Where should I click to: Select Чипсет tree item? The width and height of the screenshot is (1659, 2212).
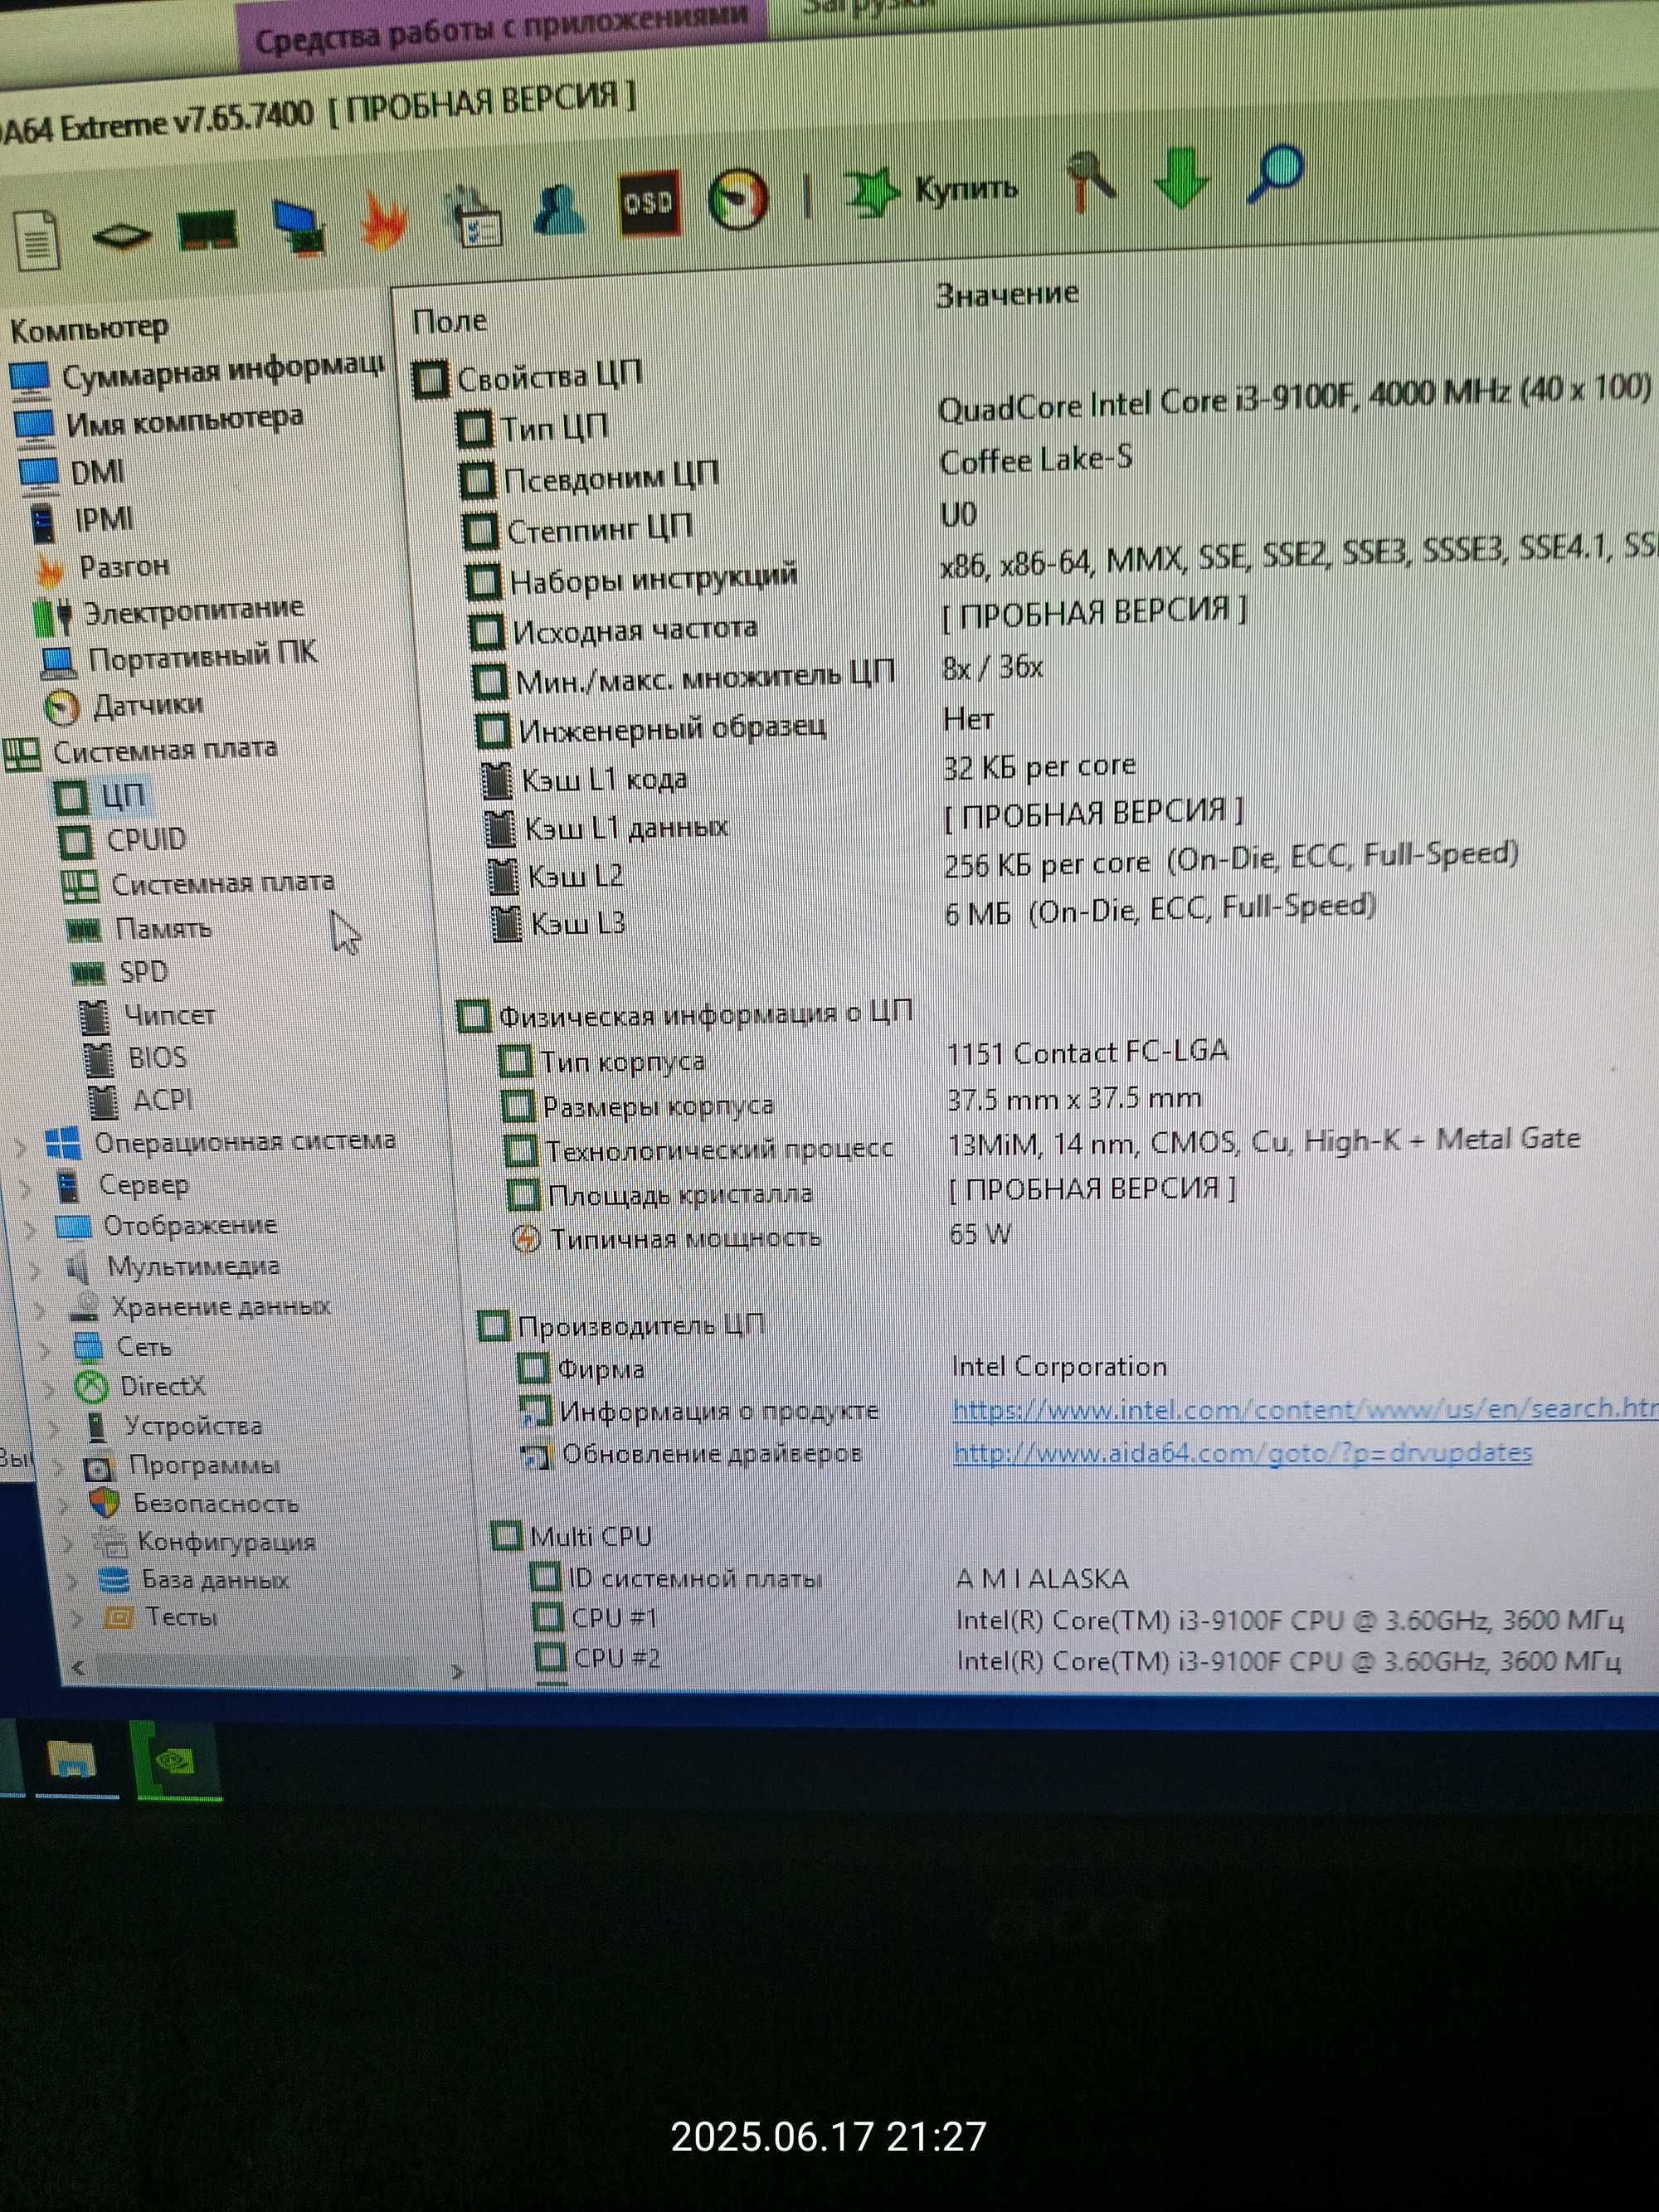click(x=147, y=1016)
